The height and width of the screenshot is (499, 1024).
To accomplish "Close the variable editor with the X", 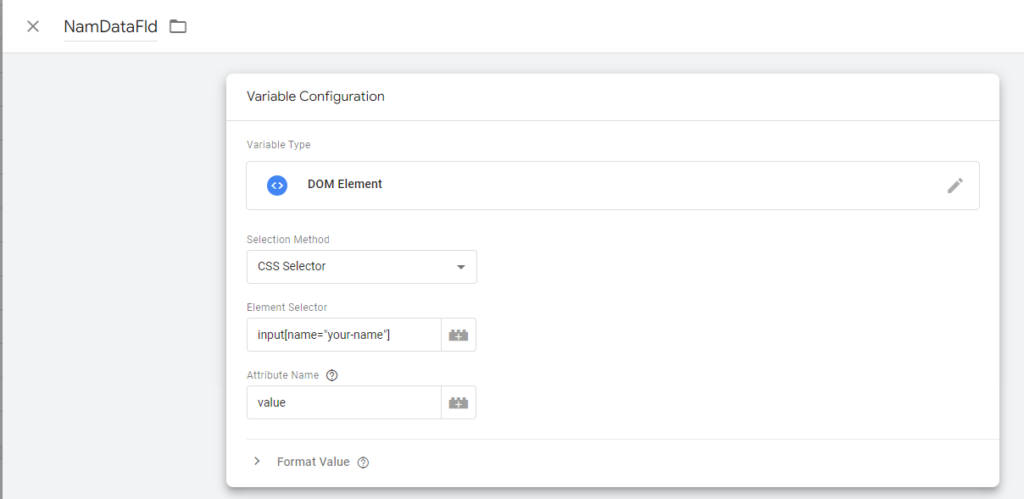I will point(33,26).
